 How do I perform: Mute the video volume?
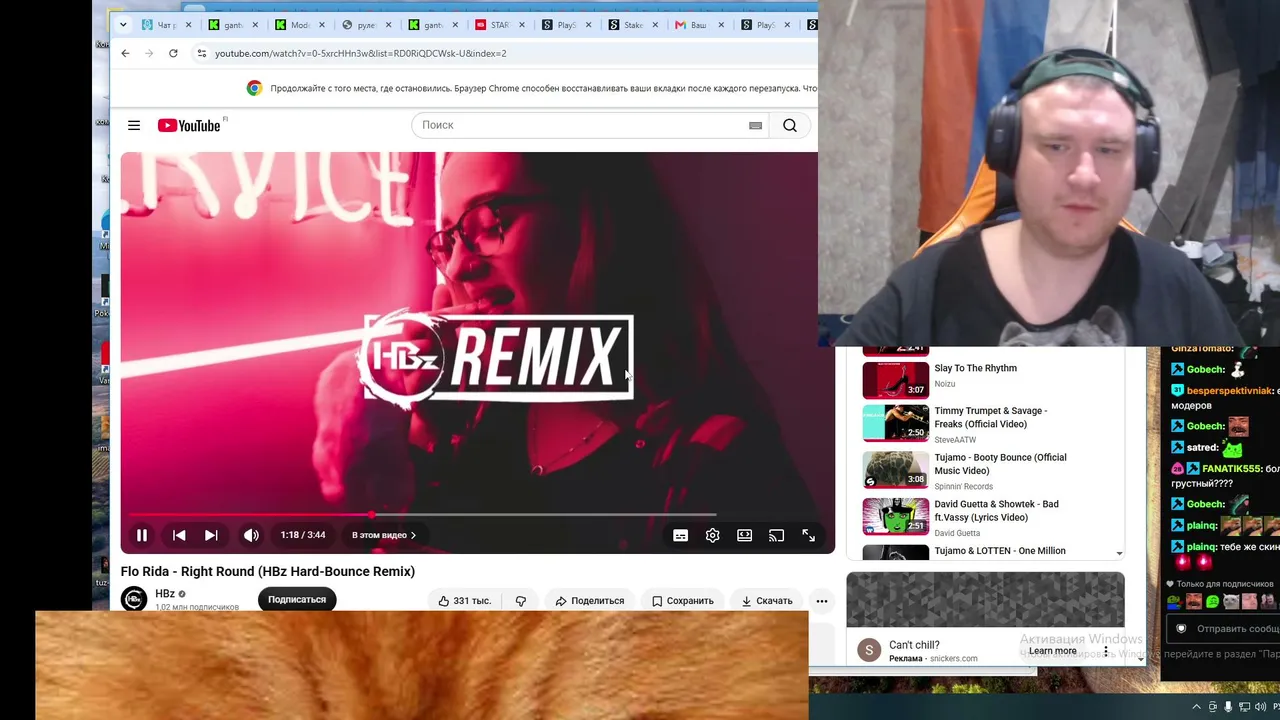251,535
